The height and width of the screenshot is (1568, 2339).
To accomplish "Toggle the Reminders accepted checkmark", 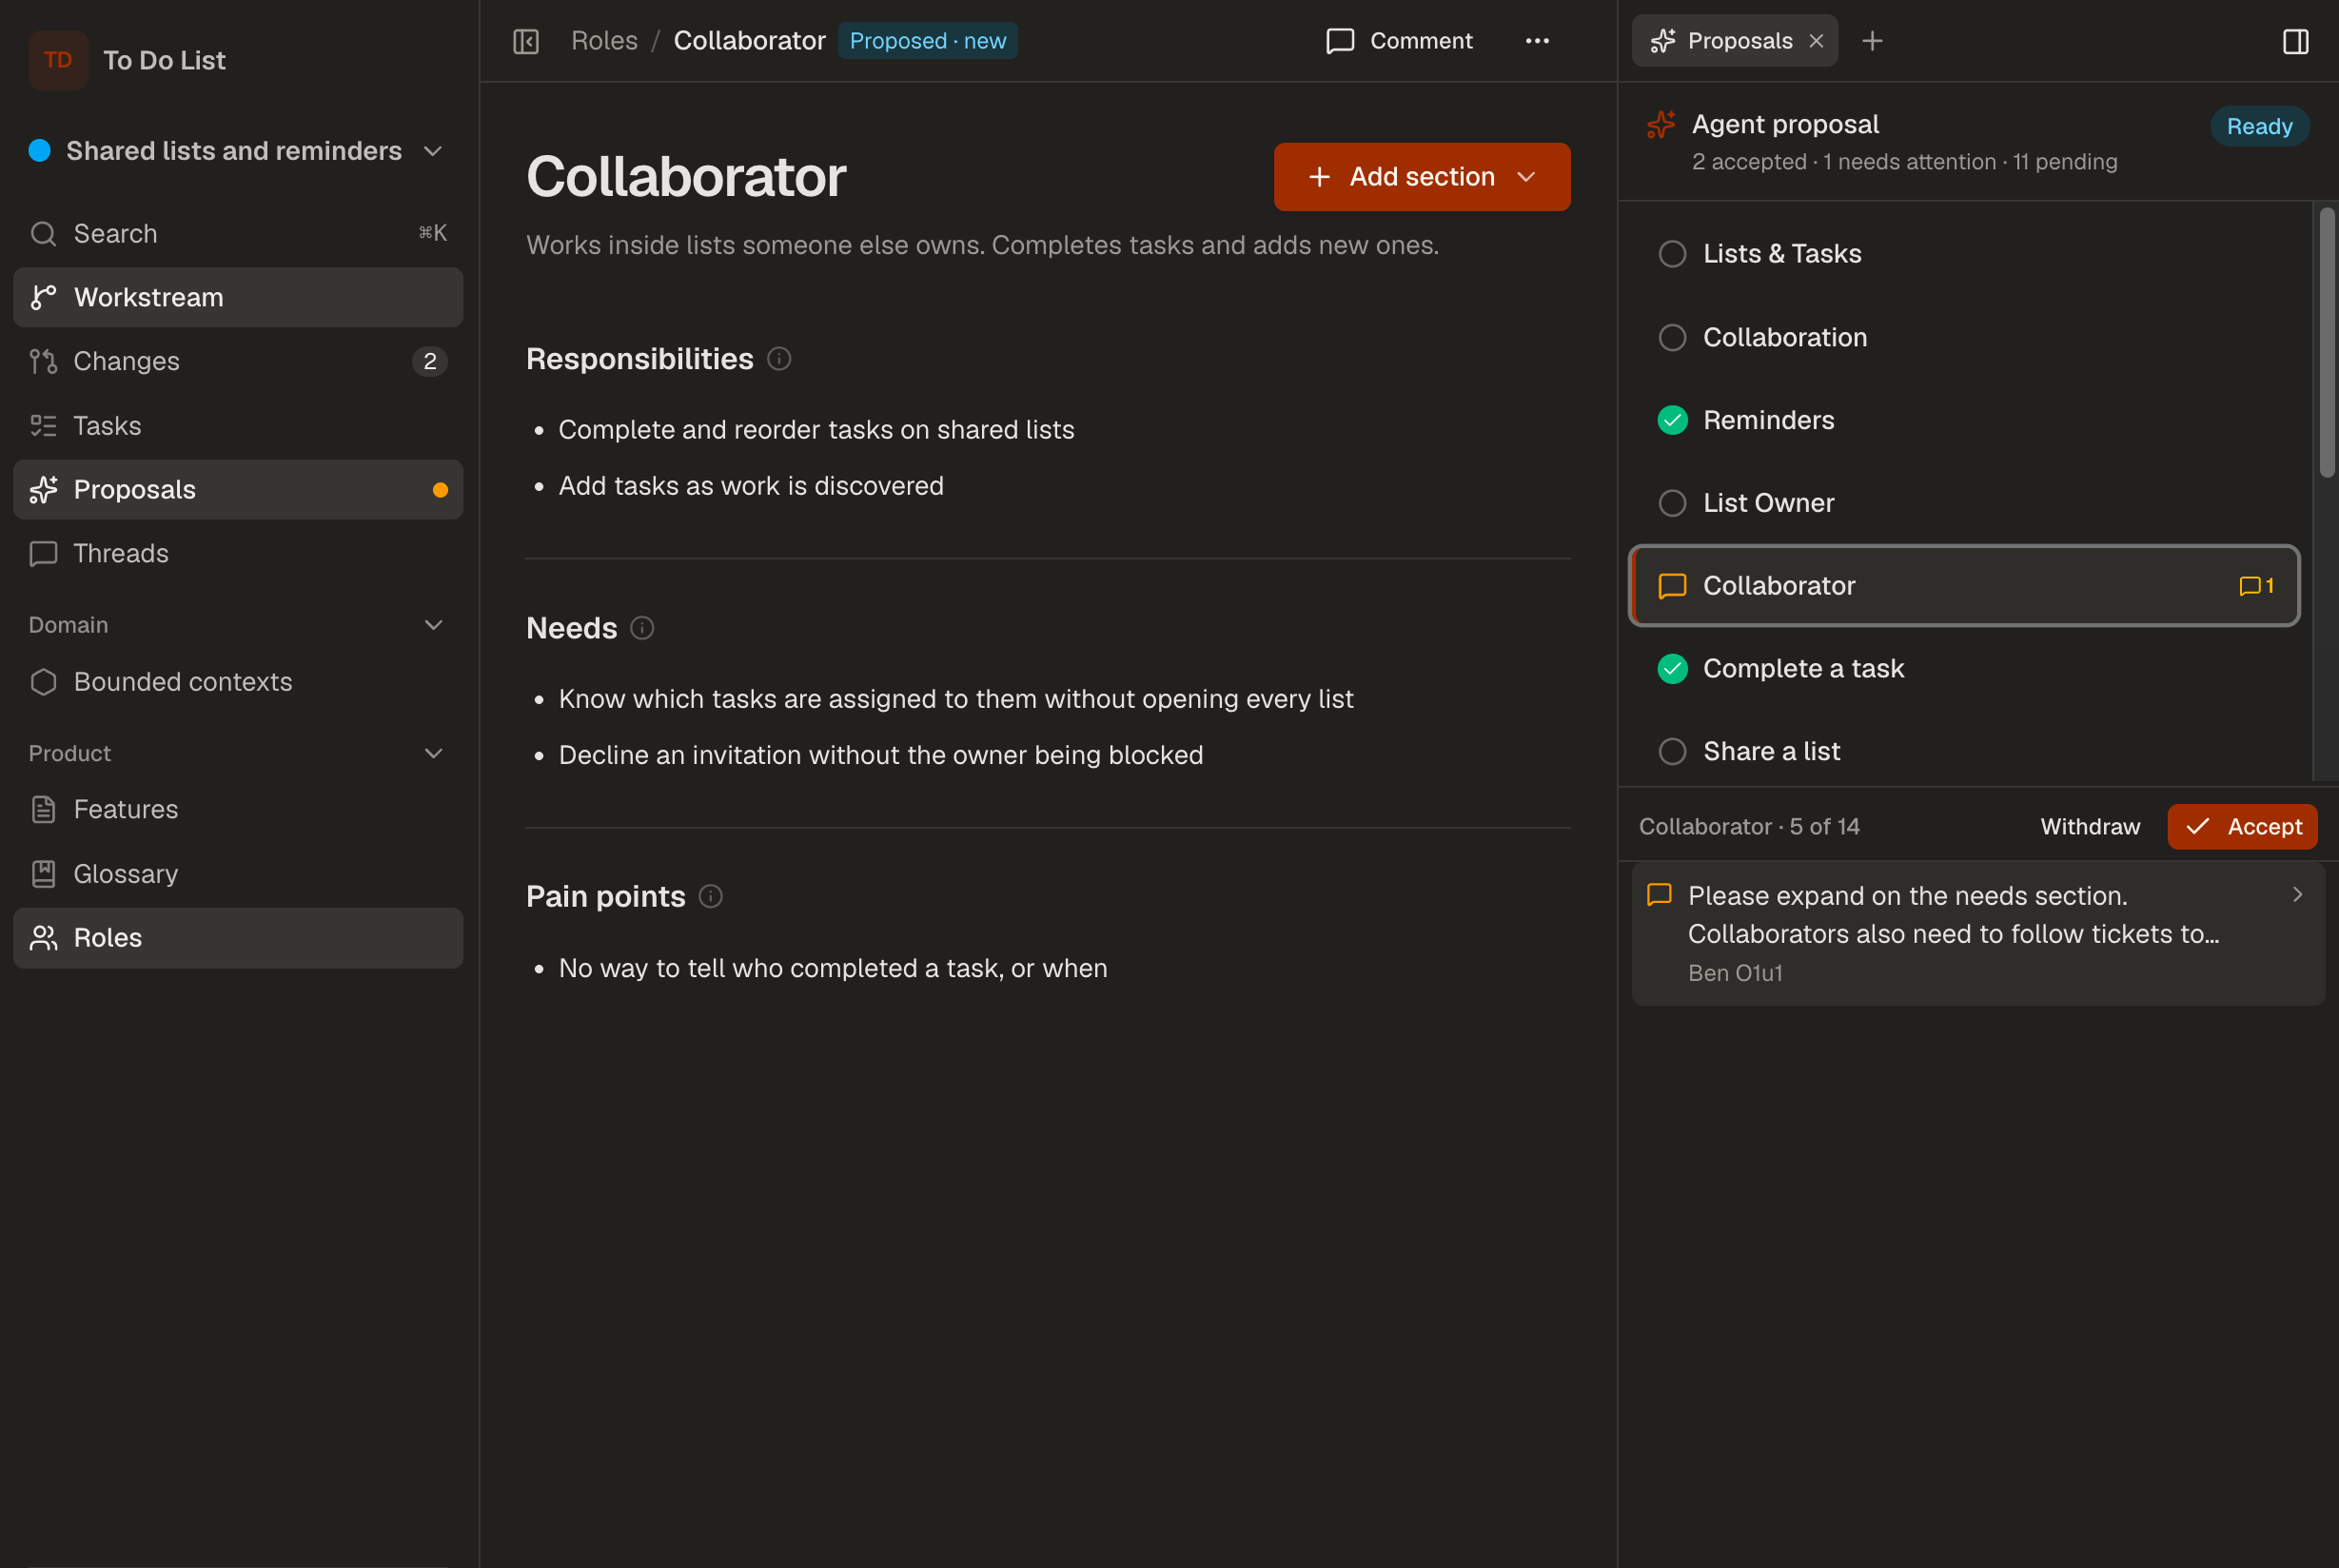I will point(1672,420).
